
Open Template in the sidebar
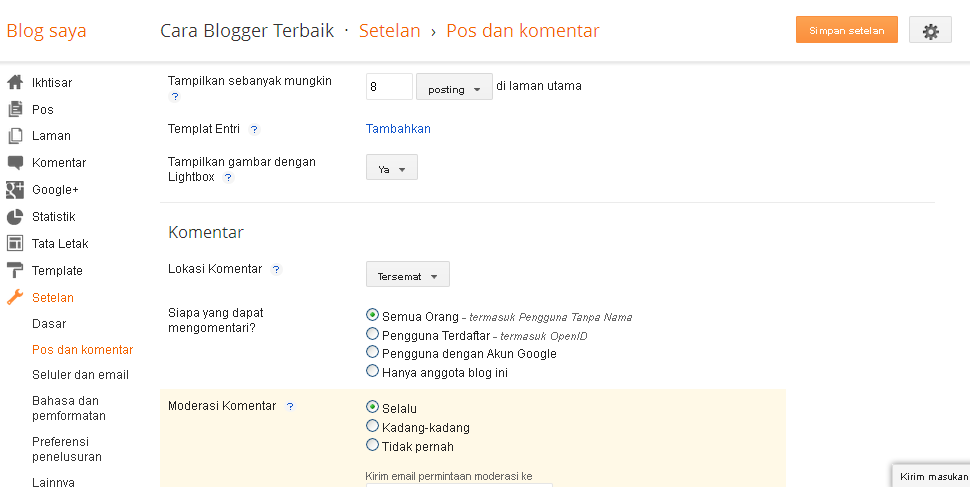[57, 271]
